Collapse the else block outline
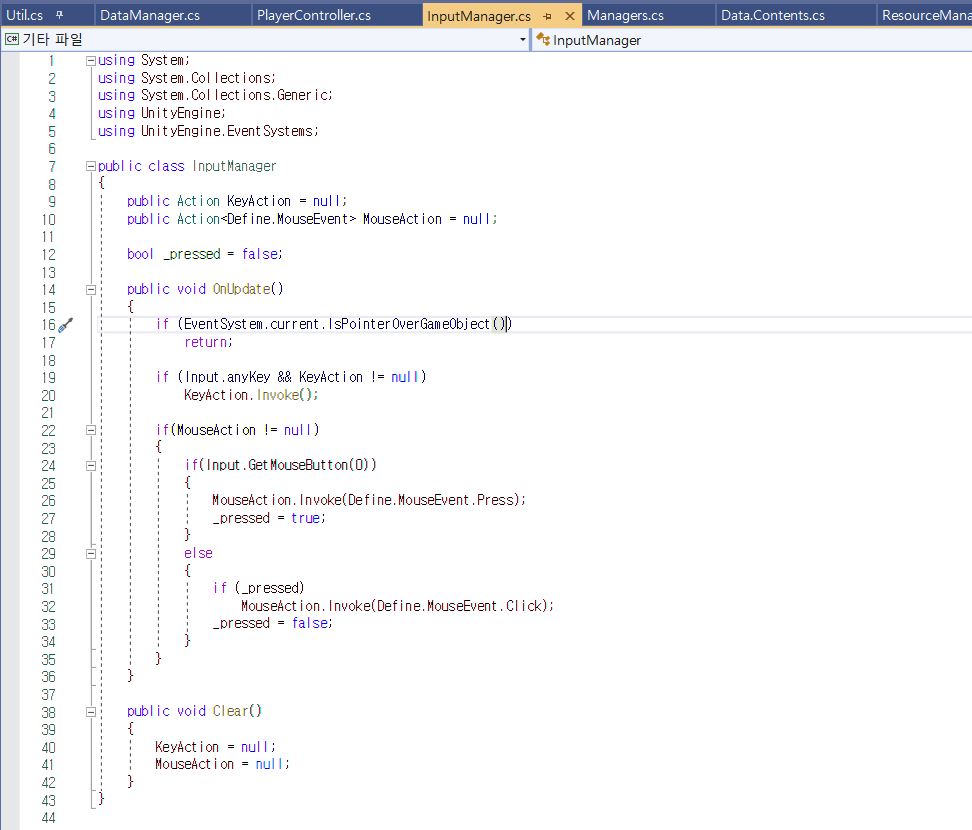This screenshot has width=972, height=830. tap(91, 553)
